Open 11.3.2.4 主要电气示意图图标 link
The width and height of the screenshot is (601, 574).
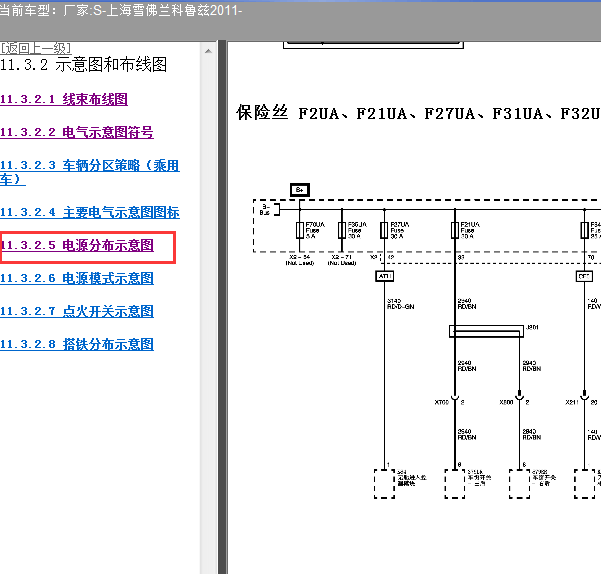tap(90, 212)
